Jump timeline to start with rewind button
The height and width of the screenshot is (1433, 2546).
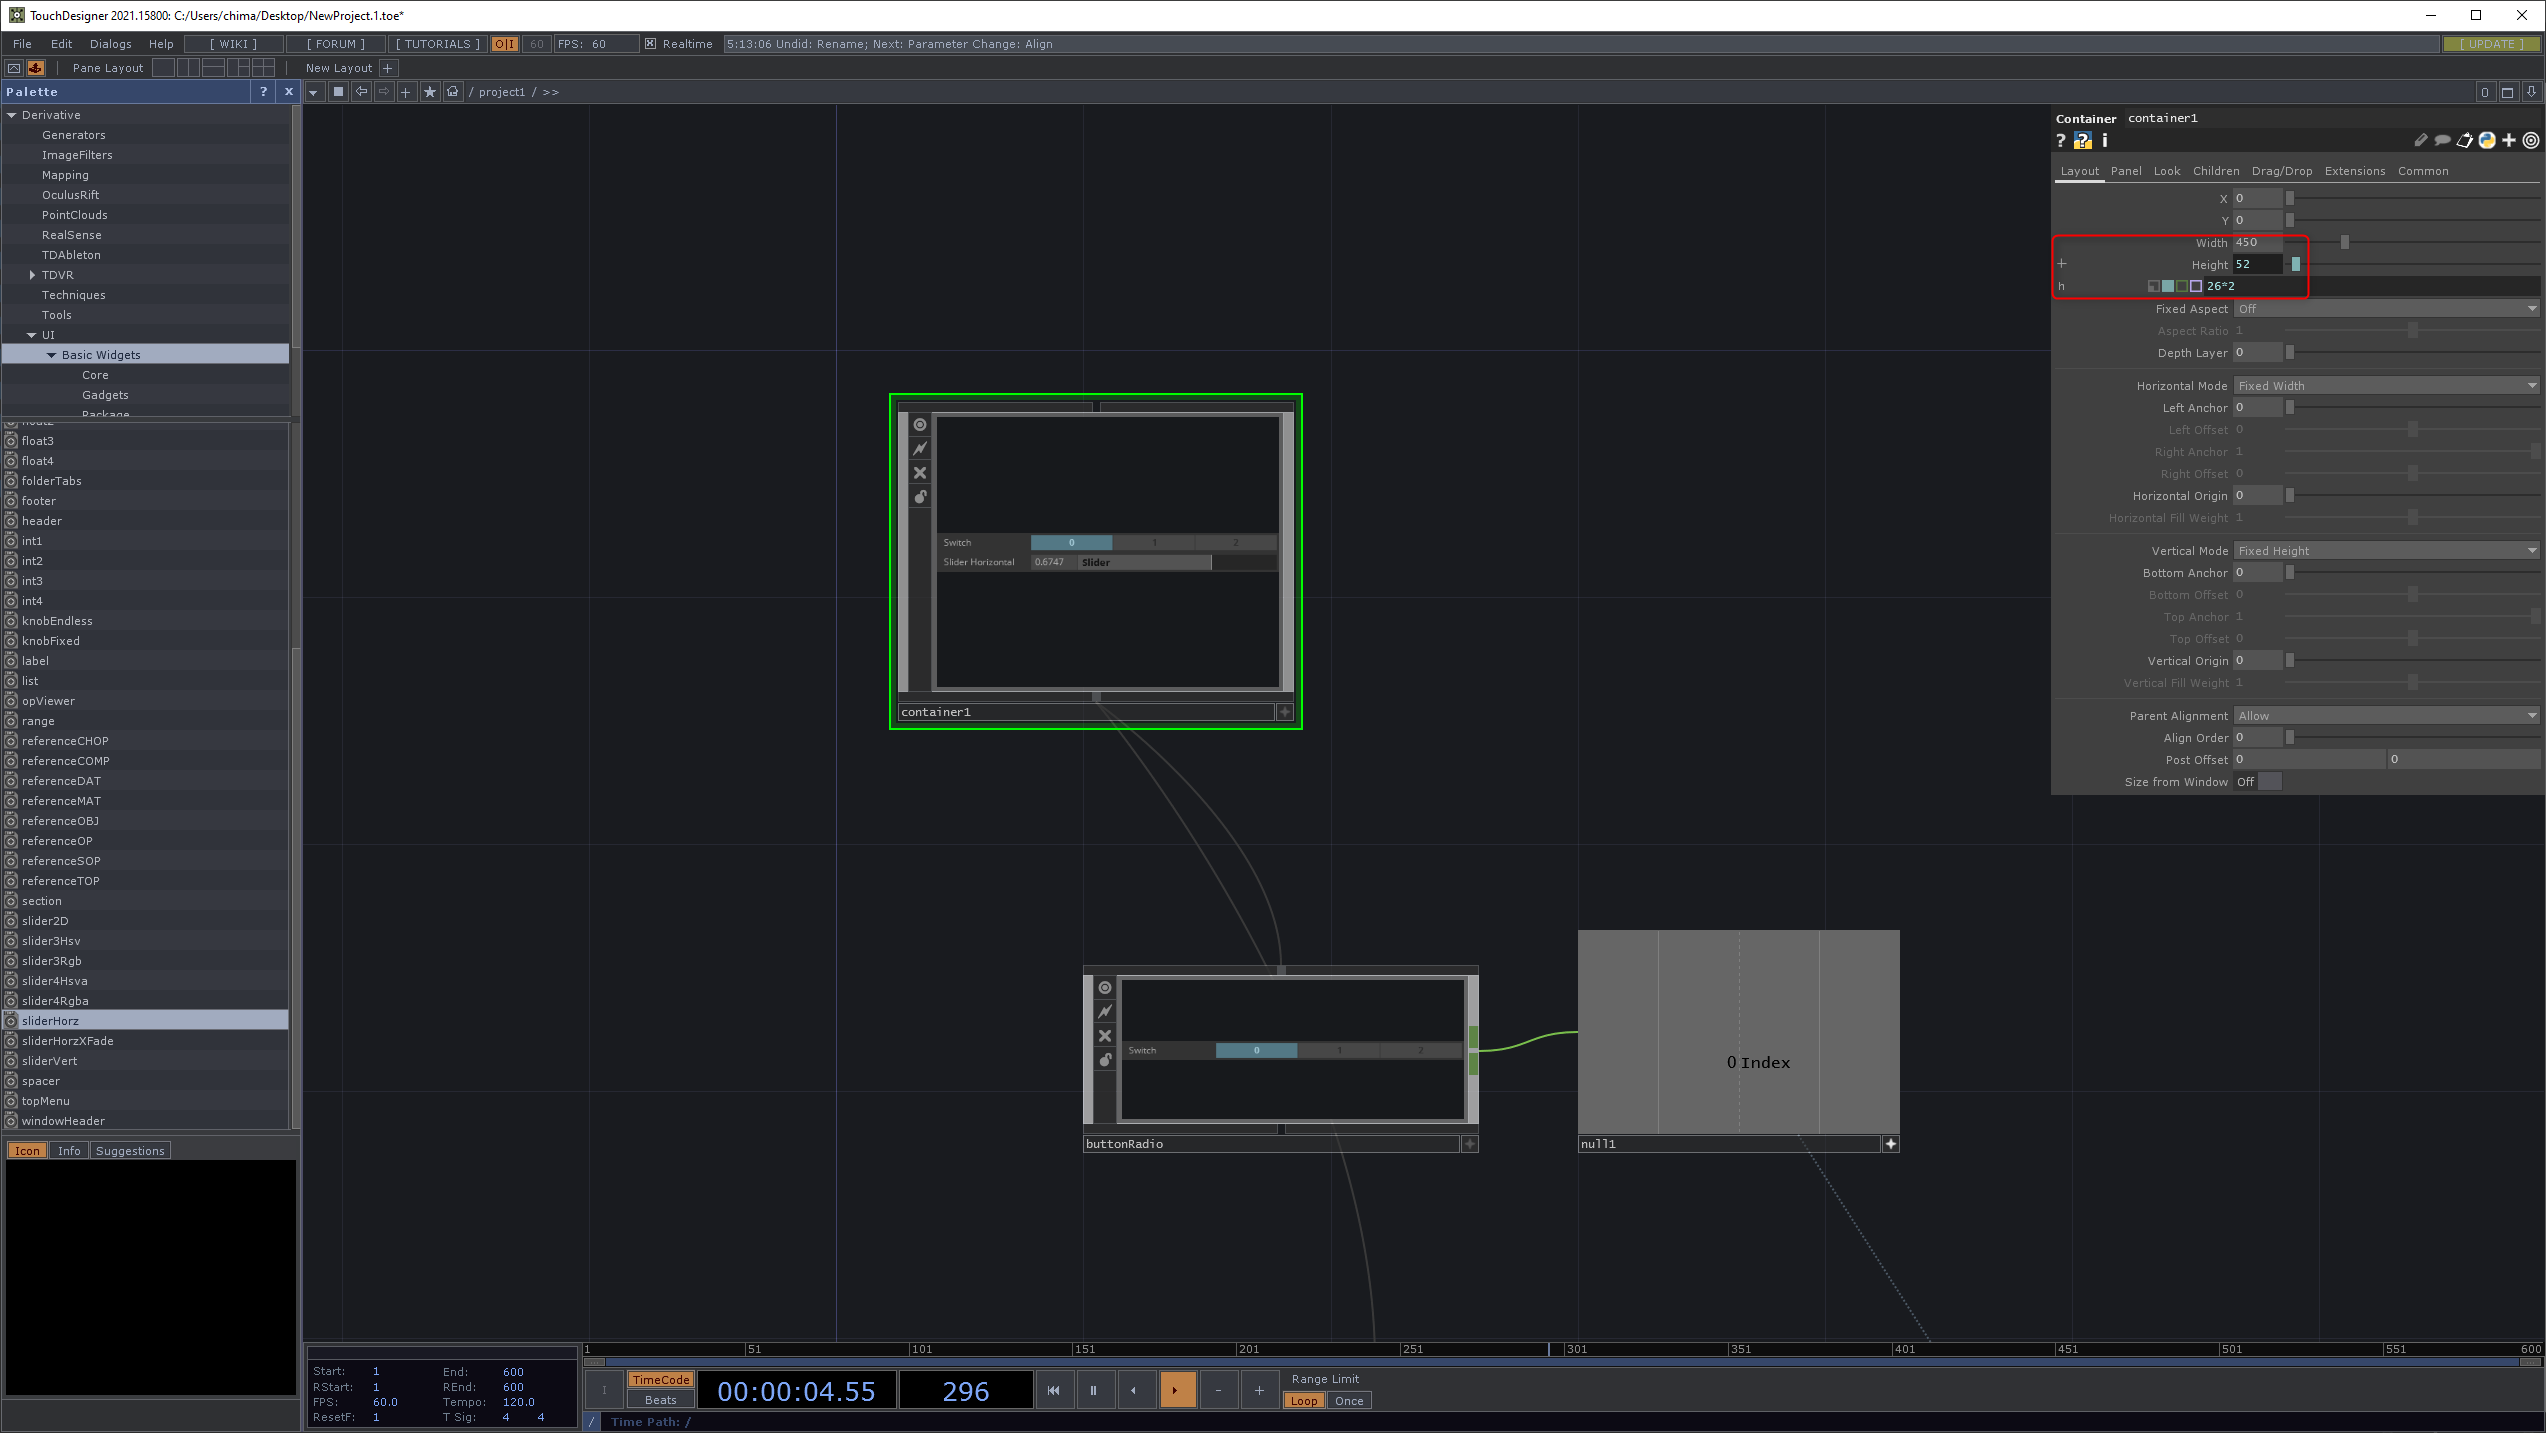click(1053, 1390)
